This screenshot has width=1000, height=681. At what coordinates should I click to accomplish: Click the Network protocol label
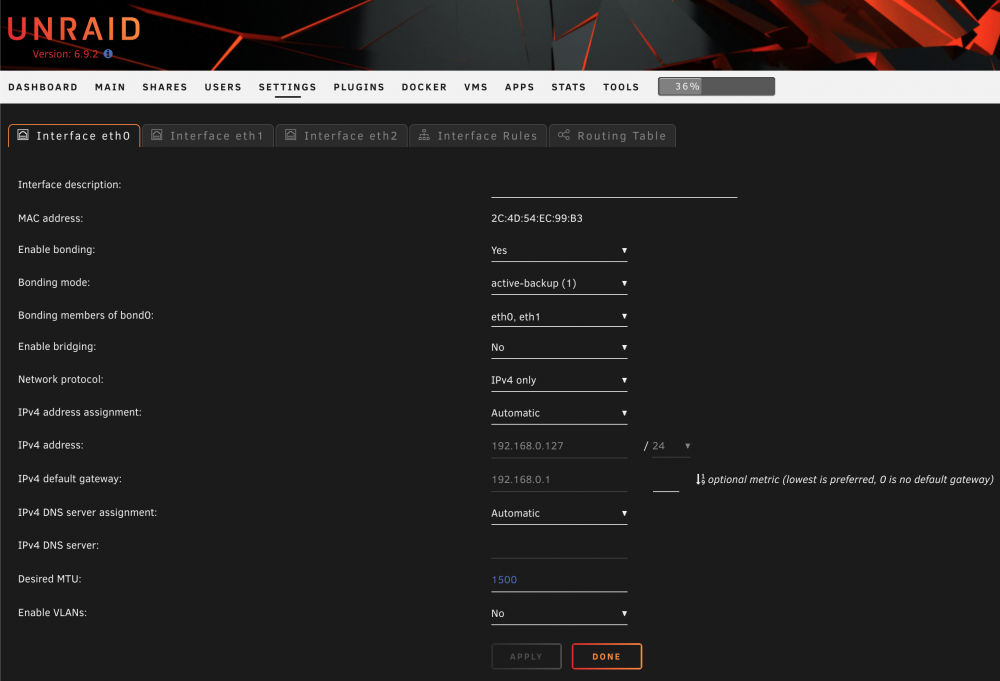pyautogui.click(x=61, y=379)
